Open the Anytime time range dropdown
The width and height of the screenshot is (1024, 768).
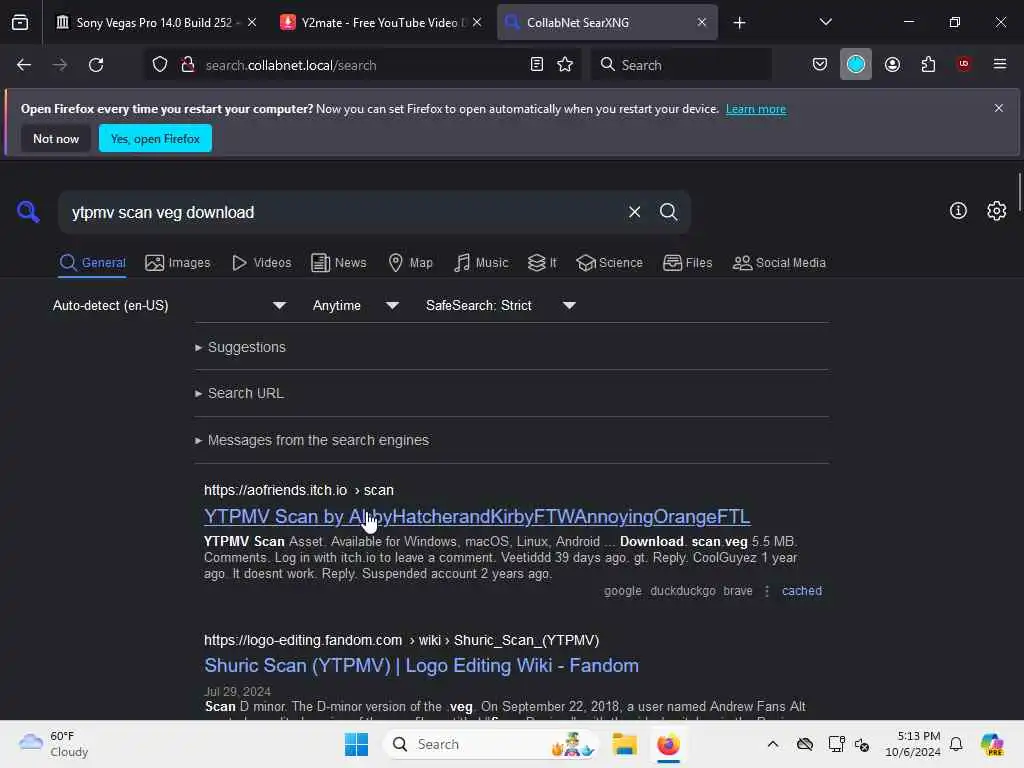click(x=355, y=305)
